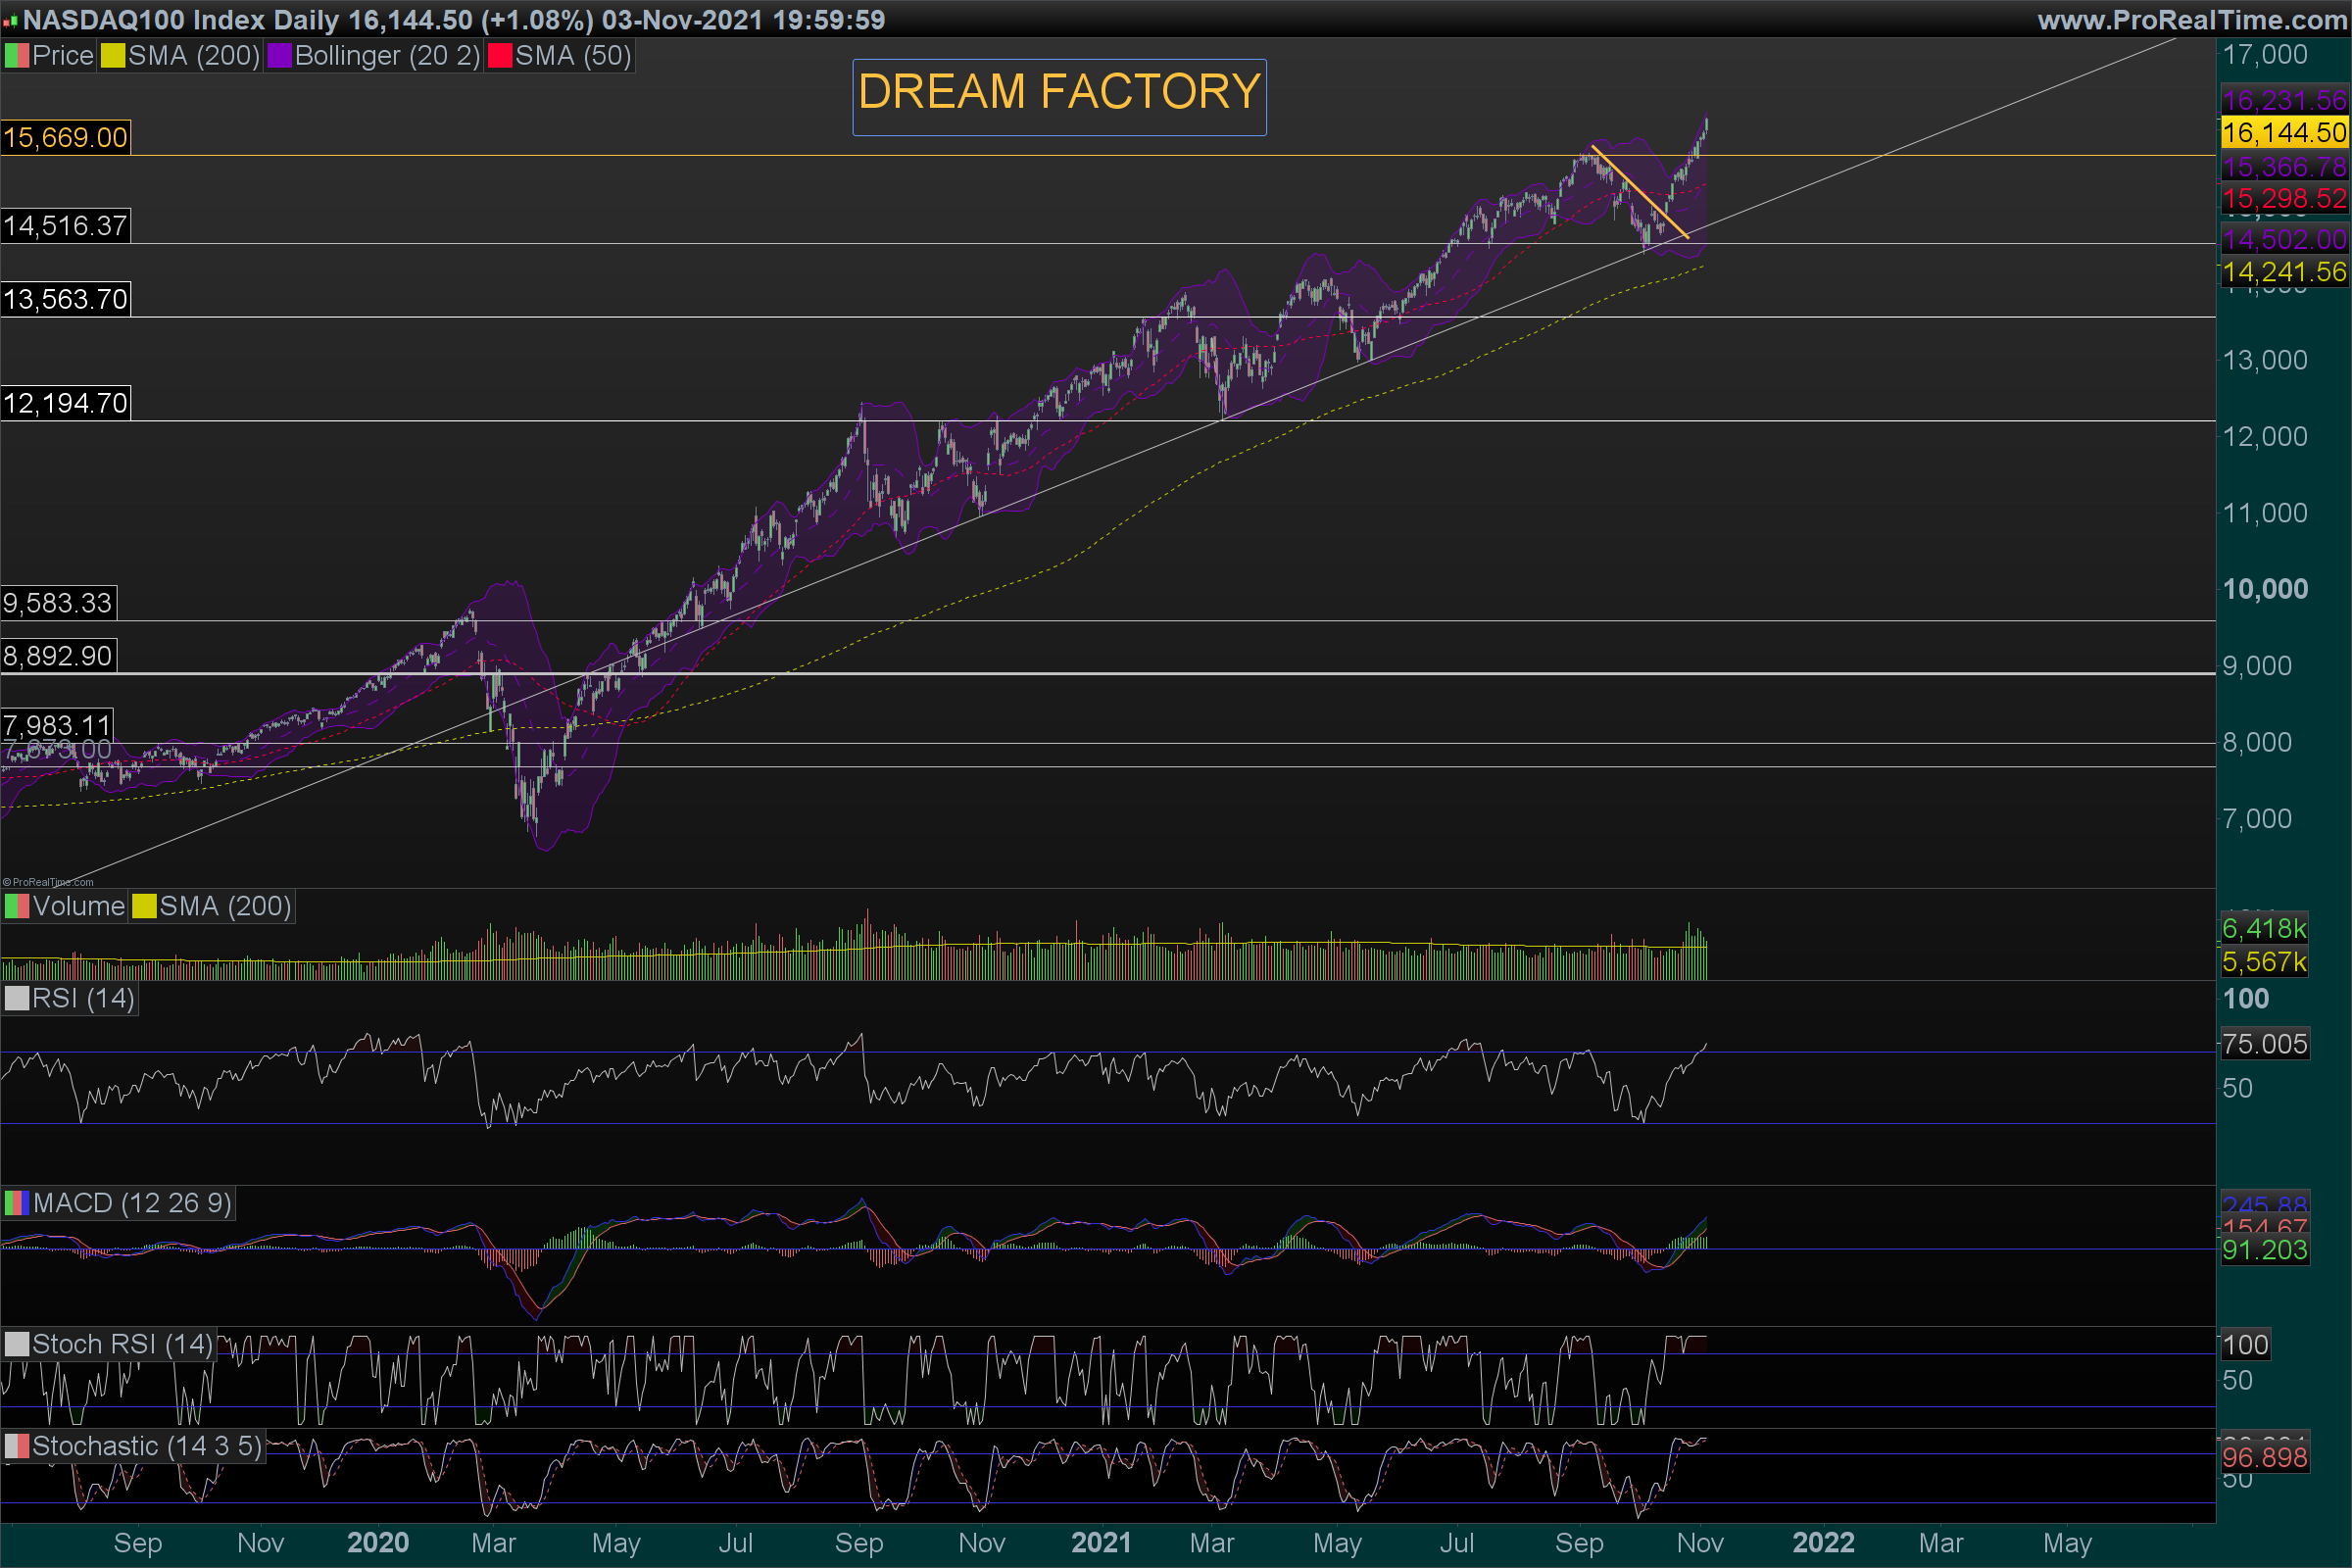This screenshot has width=2352, height=1568.
Task: Click the Volume panel legend icon
Action: [x=17, y=907]
